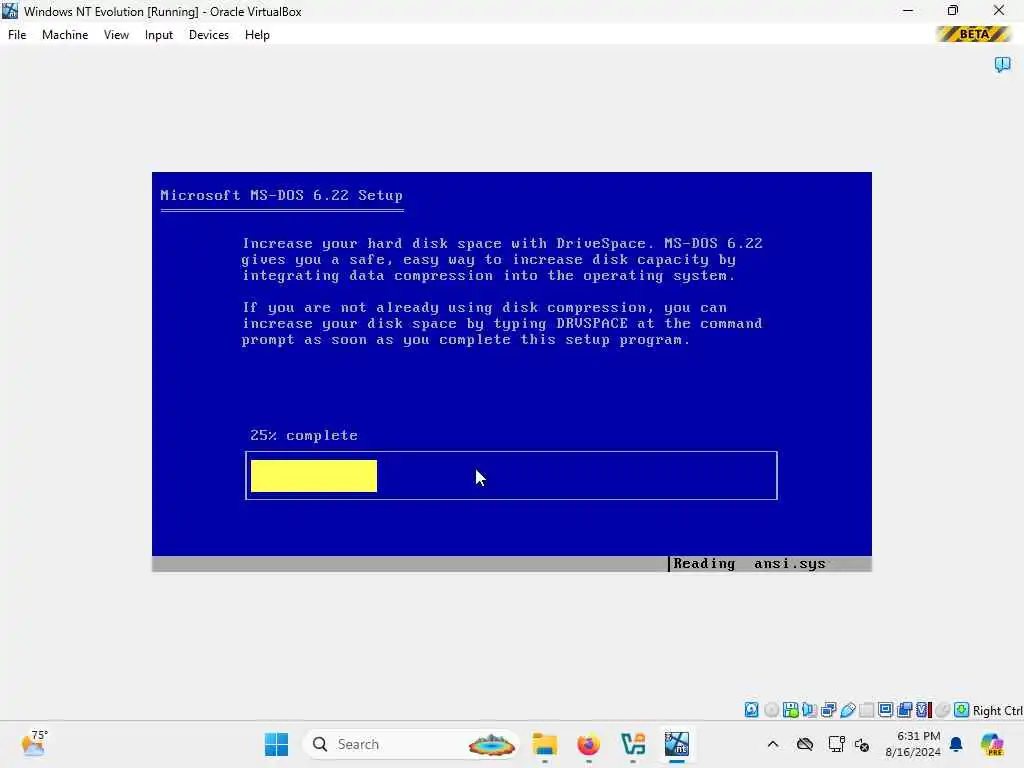Open the Windows Start menu
The image size is (1024, 768).
(276, 744)
